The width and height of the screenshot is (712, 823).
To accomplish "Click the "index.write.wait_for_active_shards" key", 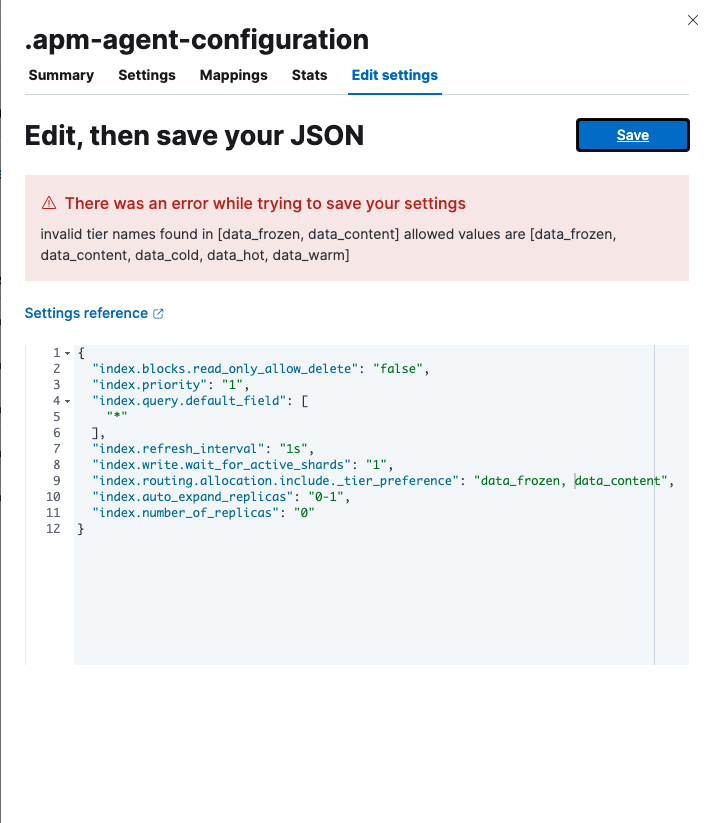I will tap(221, 465).
